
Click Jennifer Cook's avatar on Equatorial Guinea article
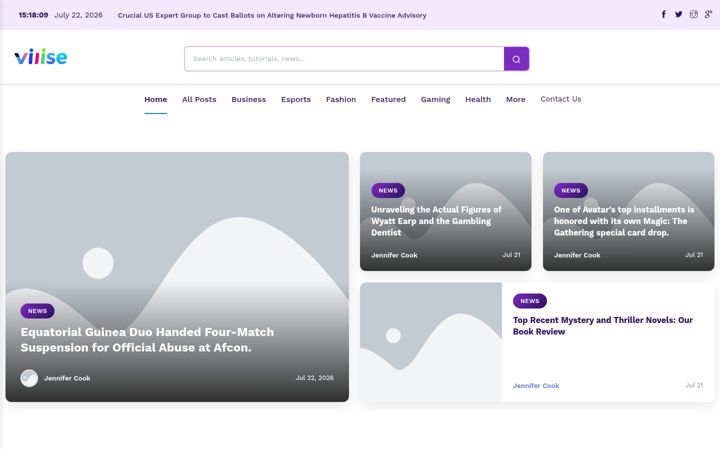tap(29, 378)
